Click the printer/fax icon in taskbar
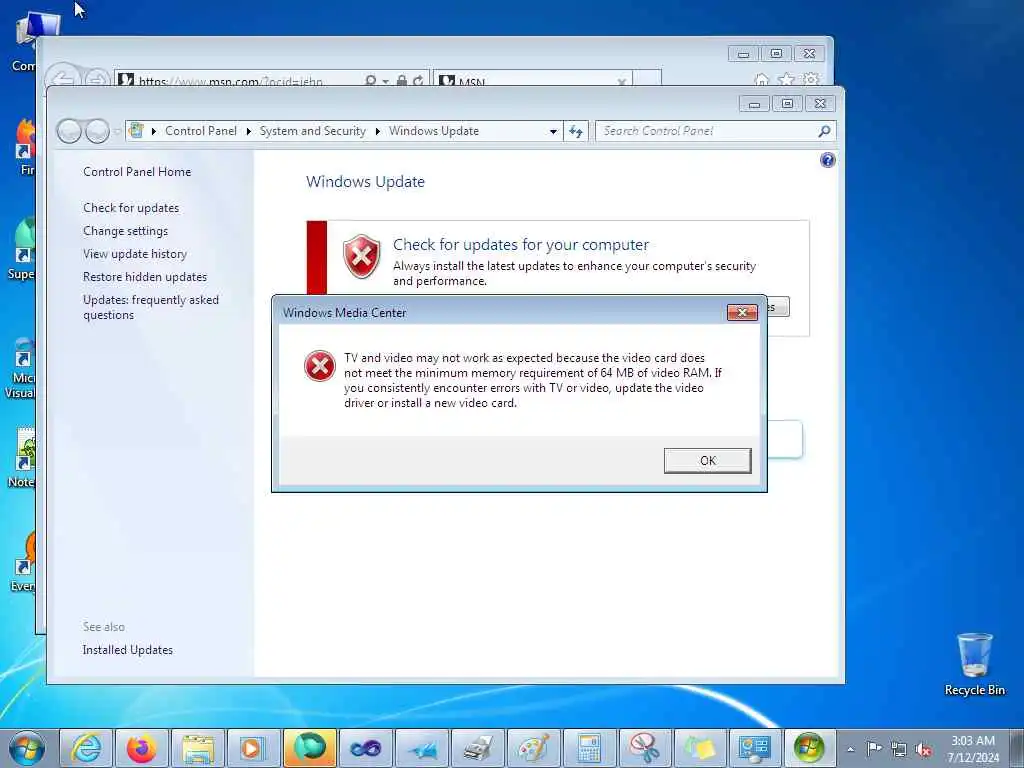Screen dimensions: 1024x768 (x=478, y=748)
